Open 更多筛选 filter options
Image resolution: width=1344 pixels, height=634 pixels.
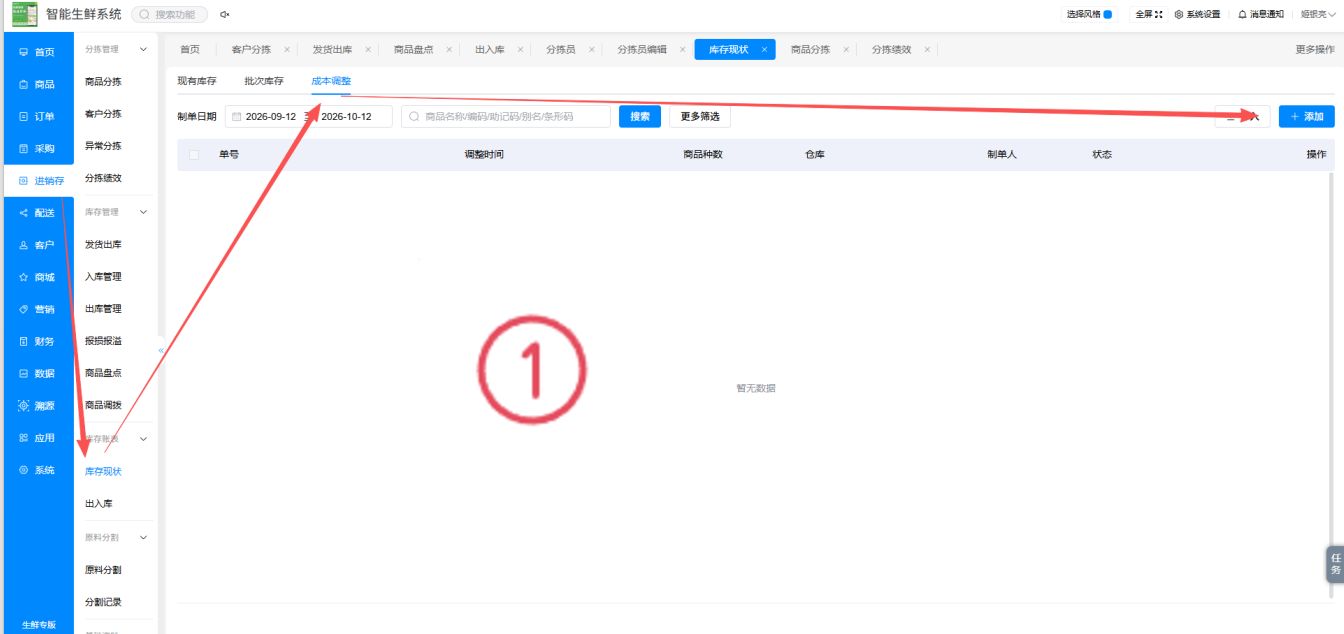coord(700,117)
